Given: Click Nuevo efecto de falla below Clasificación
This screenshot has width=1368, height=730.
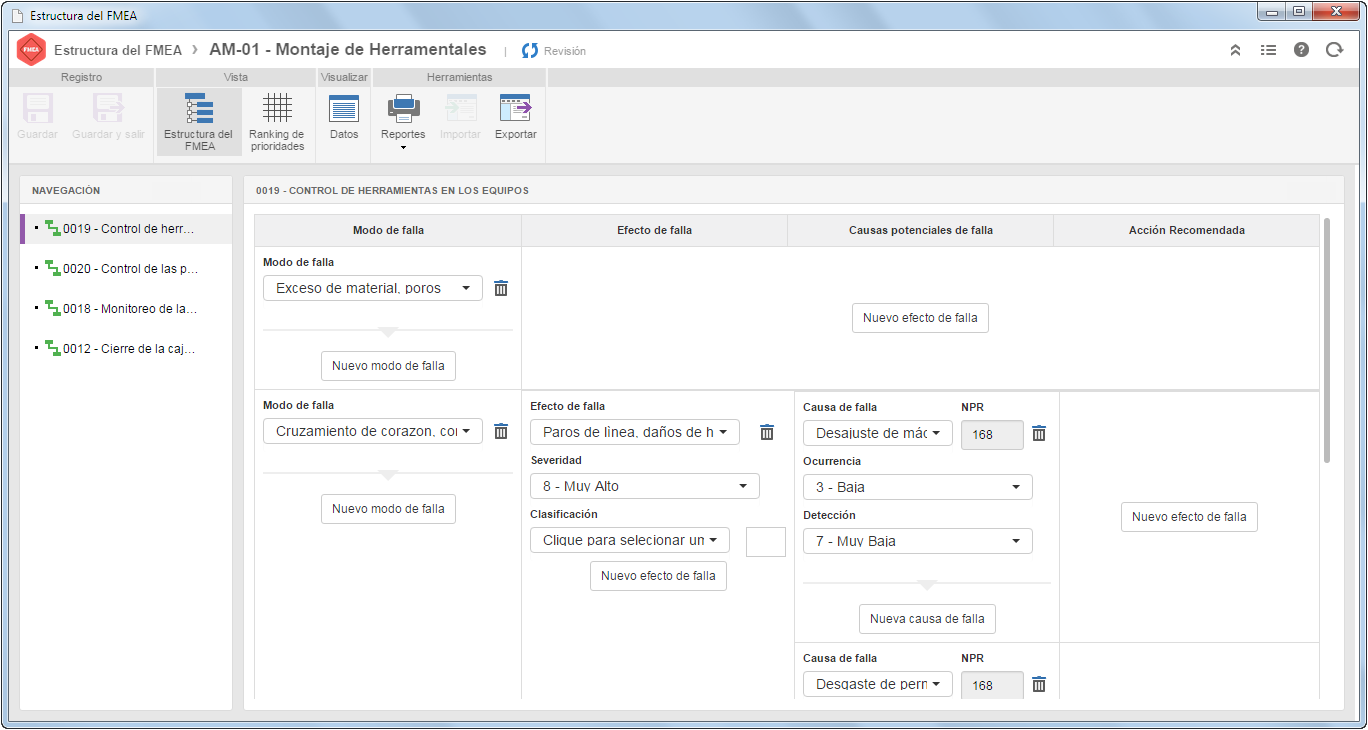Looking at the screenshot, I should [658, 576].
